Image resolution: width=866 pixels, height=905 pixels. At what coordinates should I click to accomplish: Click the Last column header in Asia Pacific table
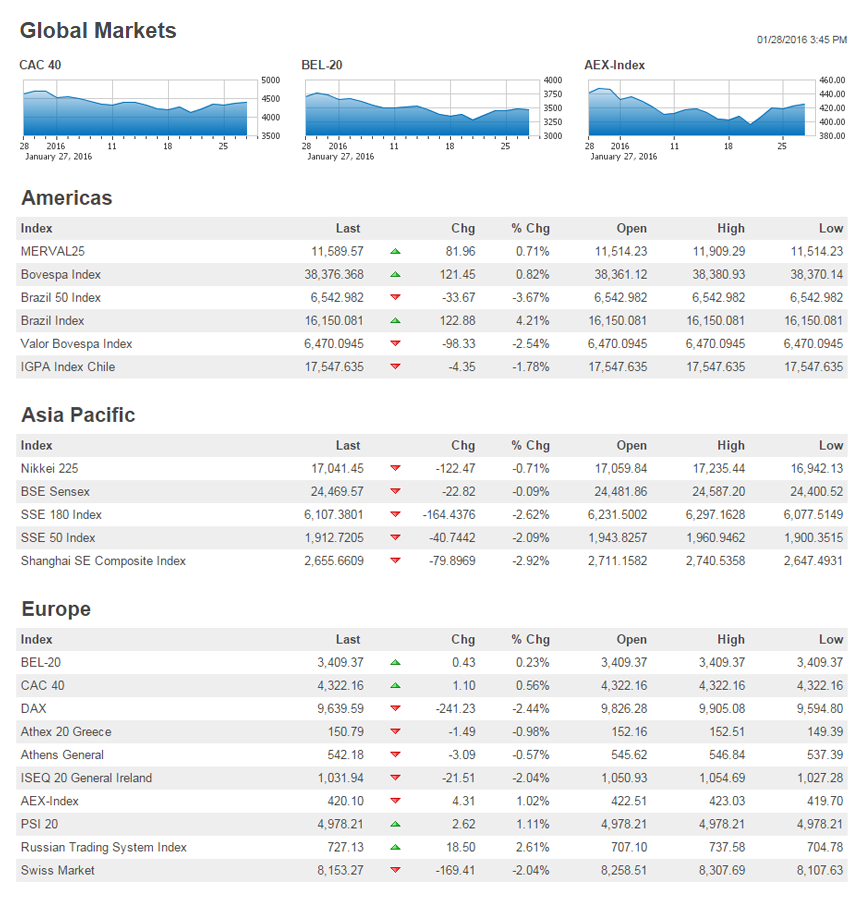coord(348,446)
